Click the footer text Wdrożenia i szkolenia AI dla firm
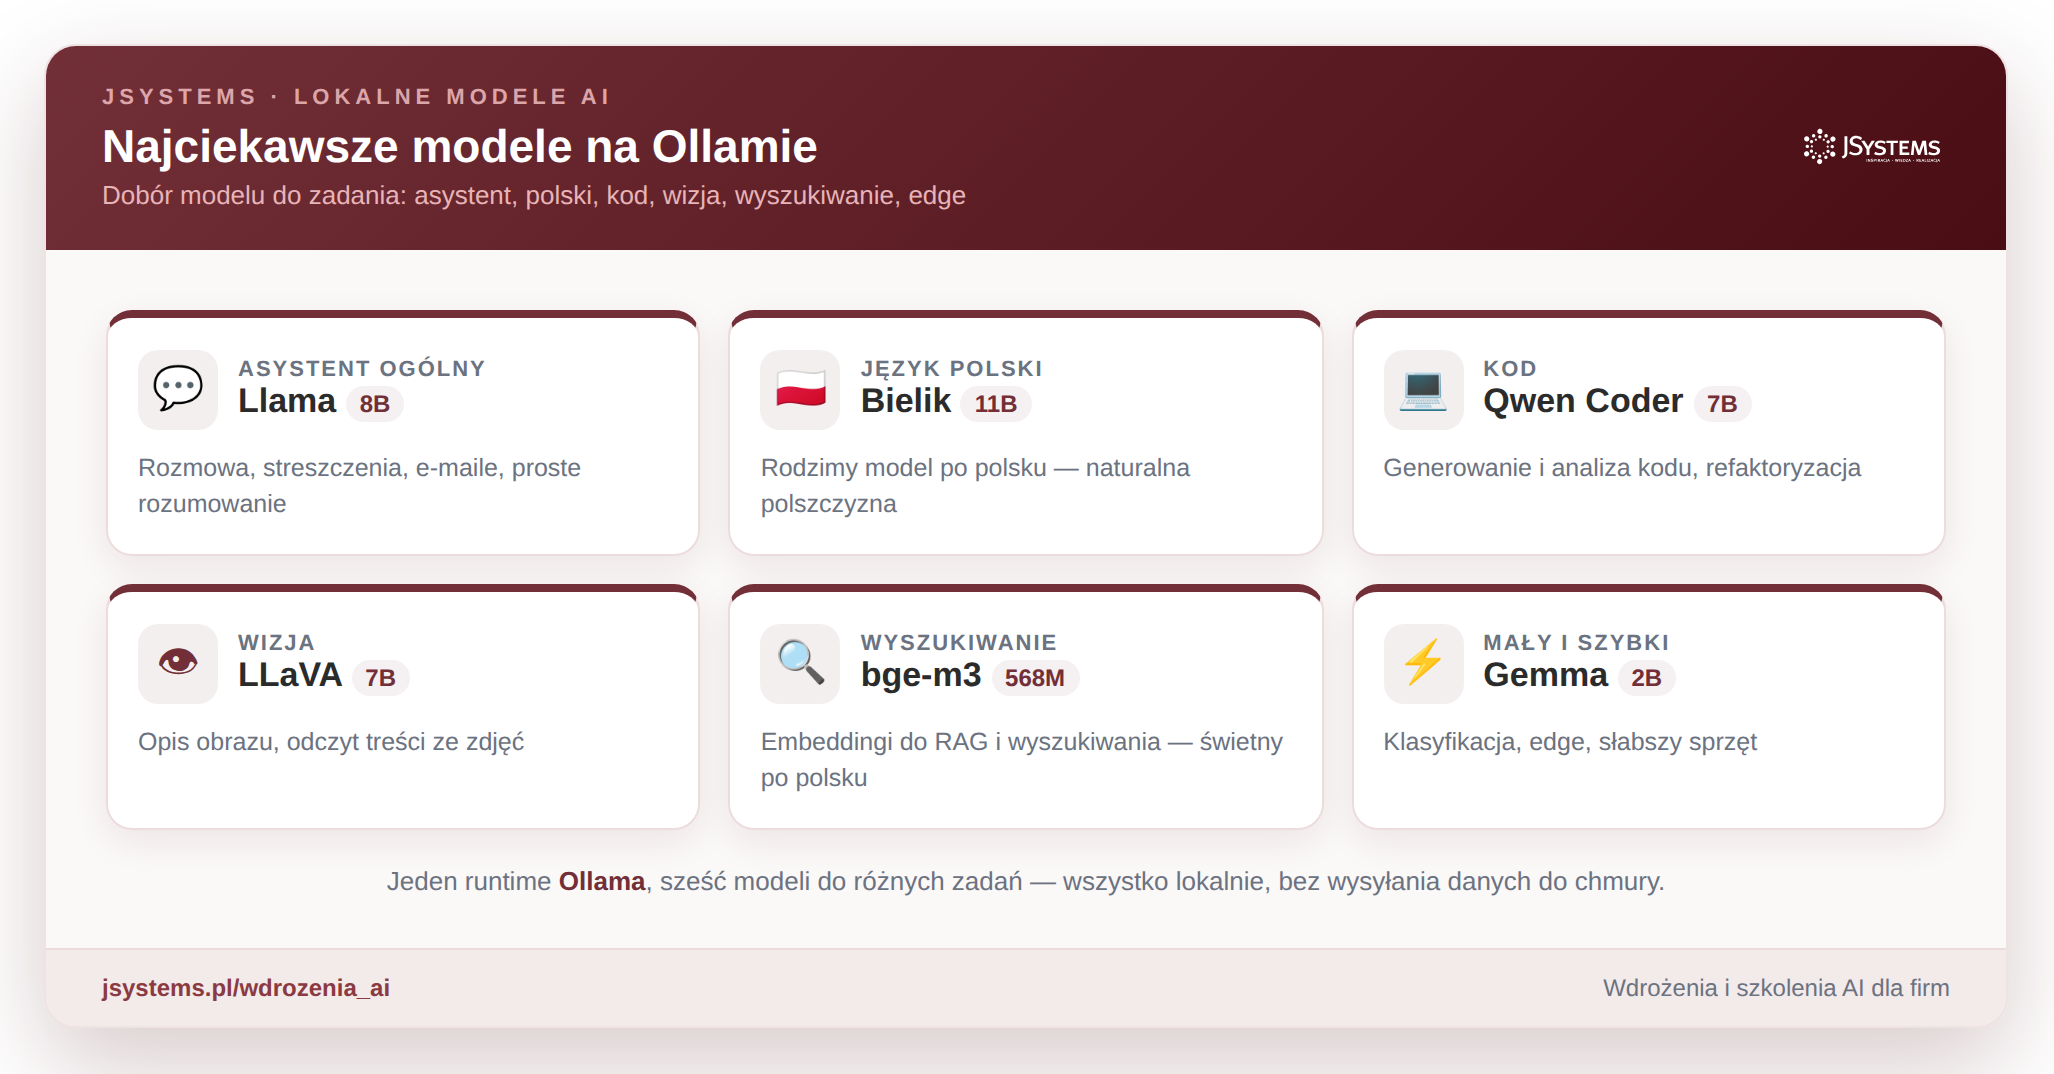This screenshot has height=1074, width=2054. 1776,988
